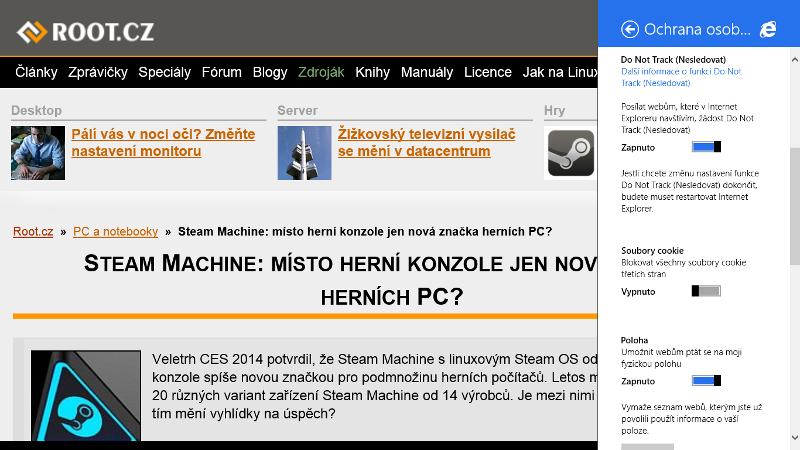The image size is (800, 450).
Task: Open the Žižkovský televizní vysílač article link
Action: 426,142
